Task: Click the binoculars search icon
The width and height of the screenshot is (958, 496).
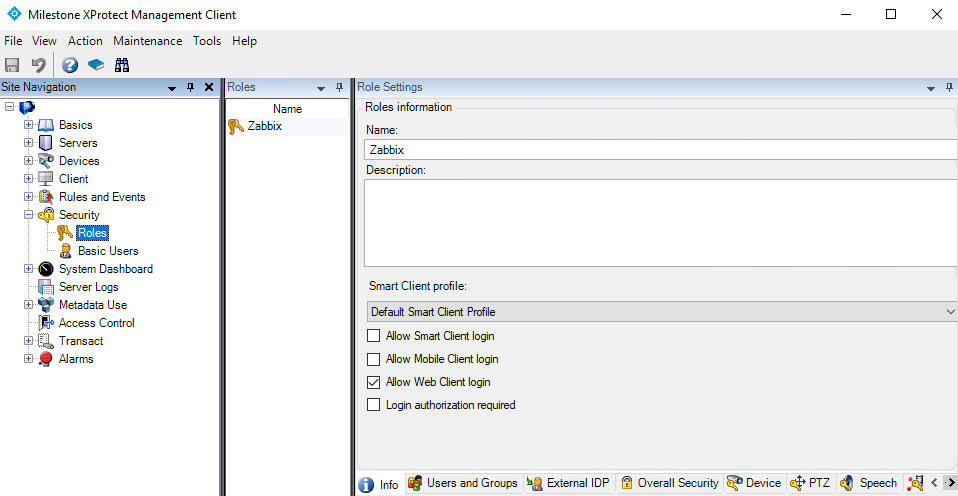Action: click(x=122, y=65)
